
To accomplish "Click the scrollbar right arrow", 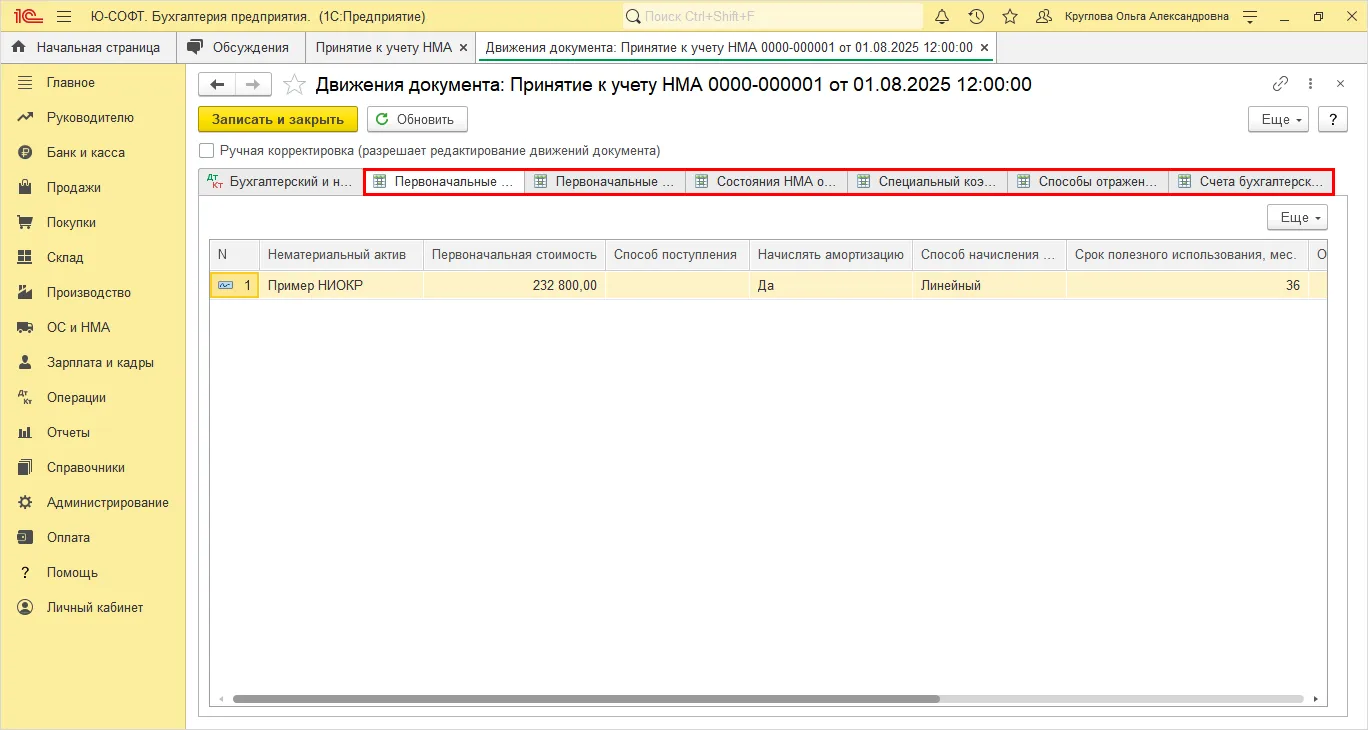I will pos(1316,699).
